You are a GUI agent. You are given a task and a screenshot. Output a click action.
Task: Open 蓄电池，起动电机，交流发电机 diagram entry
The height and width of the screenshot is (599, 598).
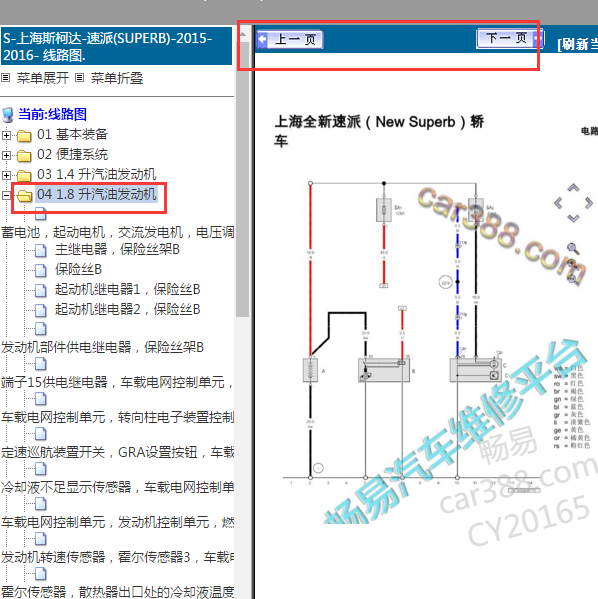point(117,232)
